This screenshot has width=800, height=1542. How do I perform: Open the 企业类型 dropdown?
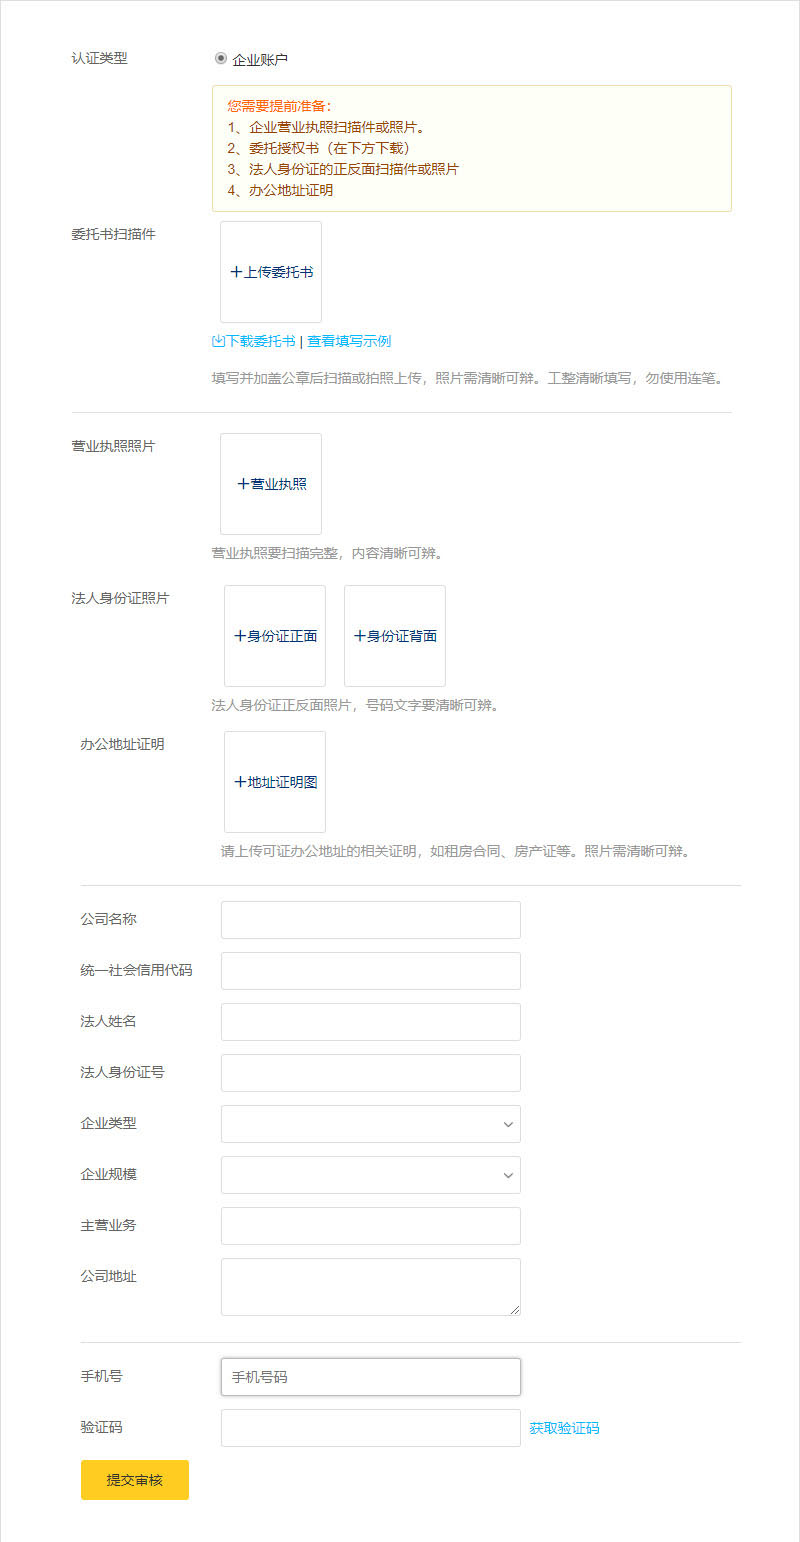(371, 1124)
